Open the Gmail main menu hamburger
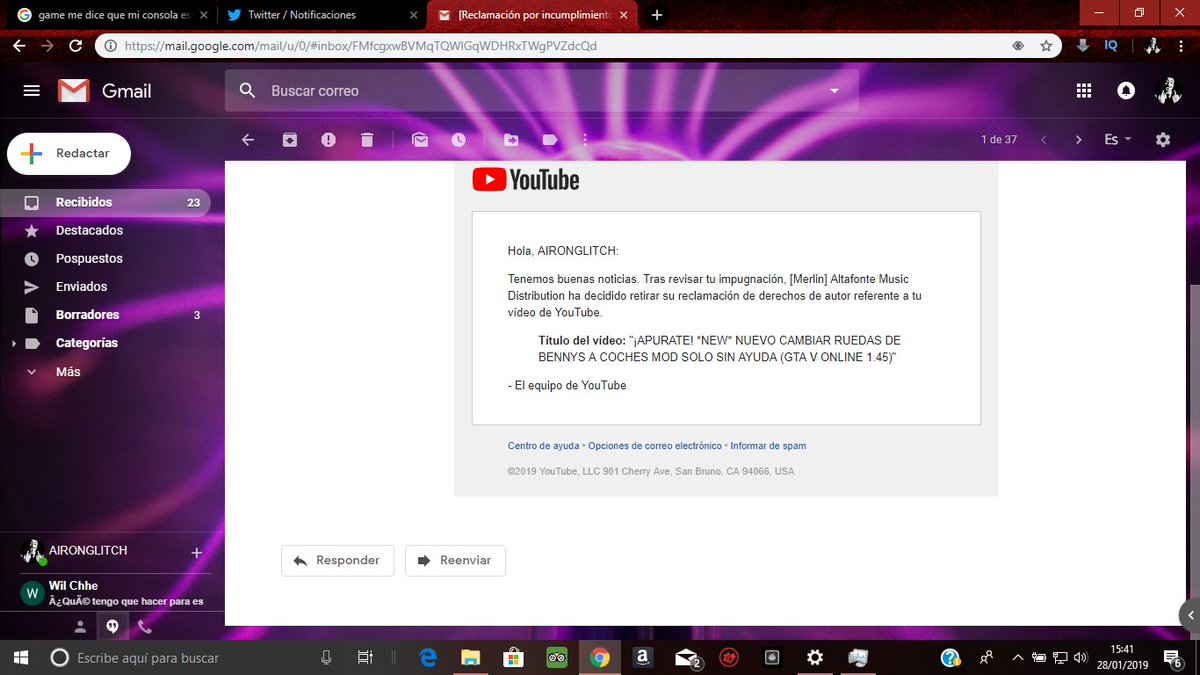 31,90
